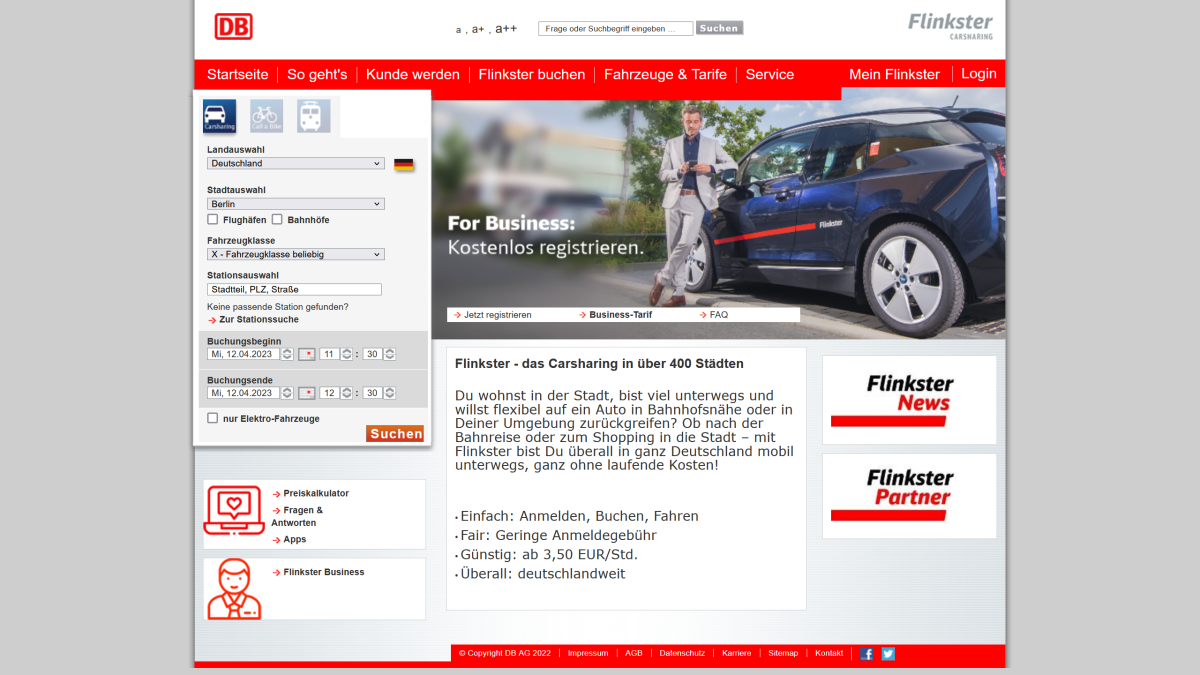Adjust the Buchungsbeginn hour stepper

(x=347, y=354)
